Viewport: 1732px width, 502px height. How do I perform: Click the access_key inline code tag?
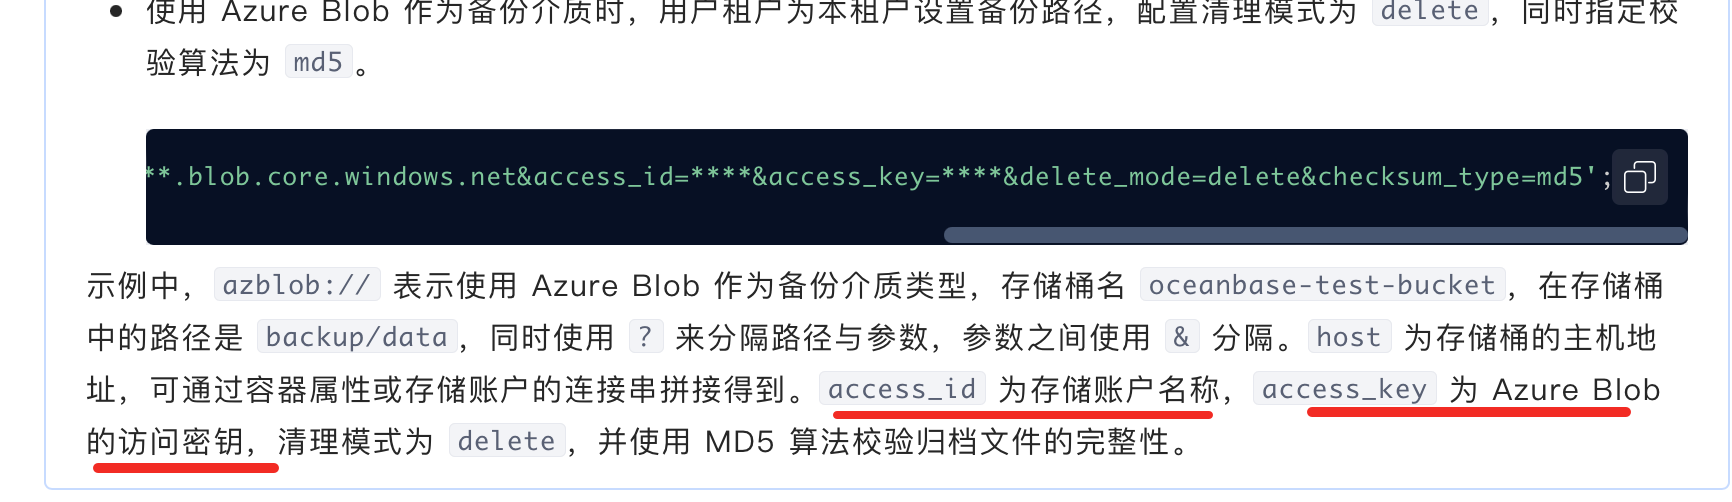tap(1344, 389)
